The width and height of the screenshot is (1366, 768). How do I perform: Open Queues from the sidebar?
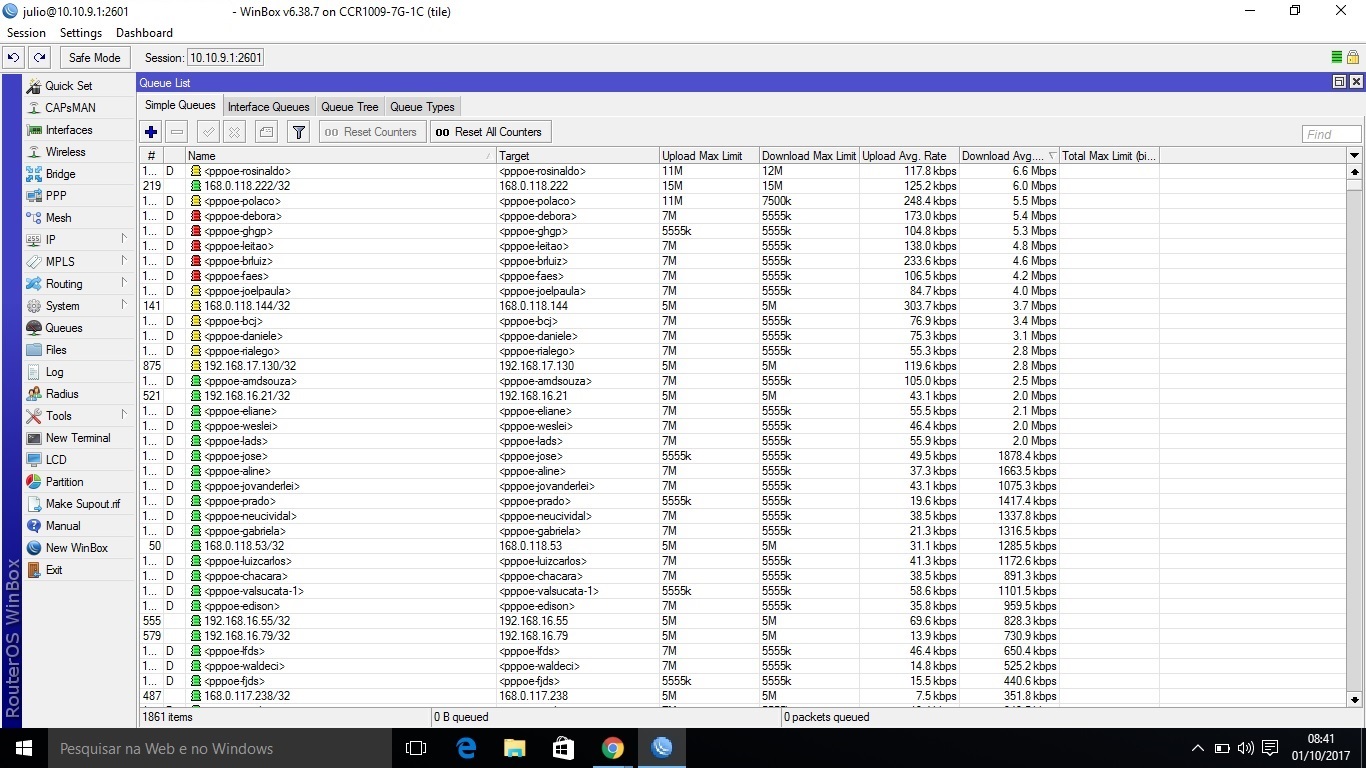coord(63,328)
